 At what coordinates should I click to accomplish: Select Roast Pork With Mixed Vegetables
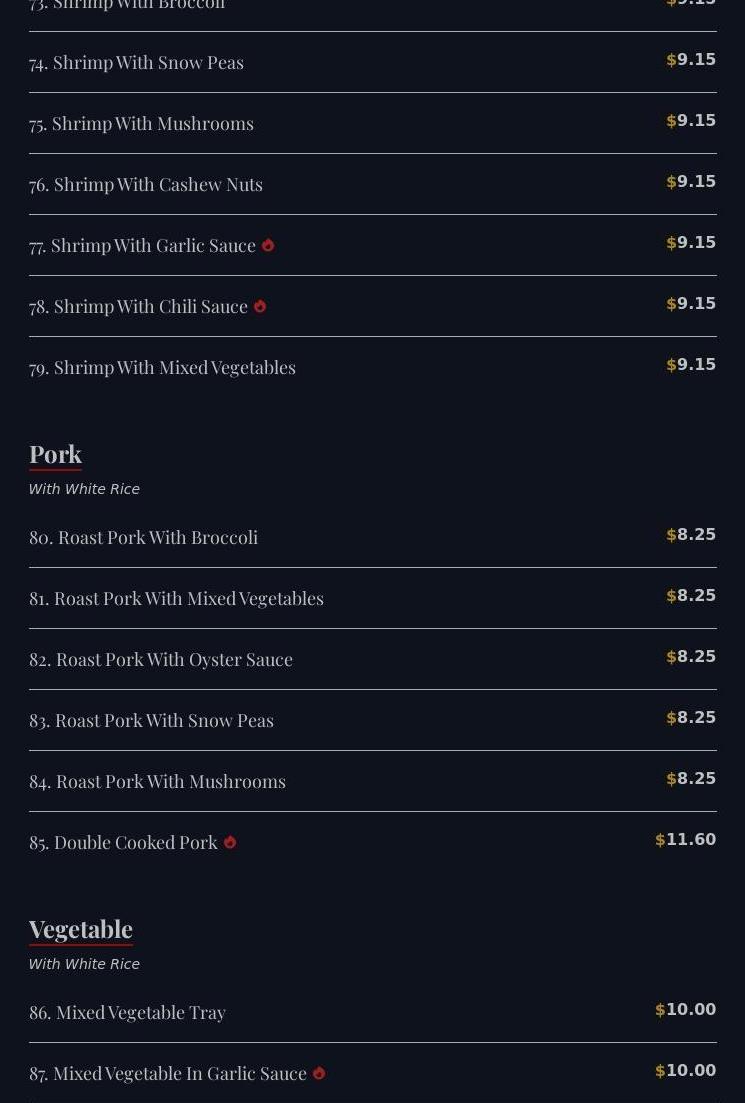pyautogui.click(x=176, y=598)
